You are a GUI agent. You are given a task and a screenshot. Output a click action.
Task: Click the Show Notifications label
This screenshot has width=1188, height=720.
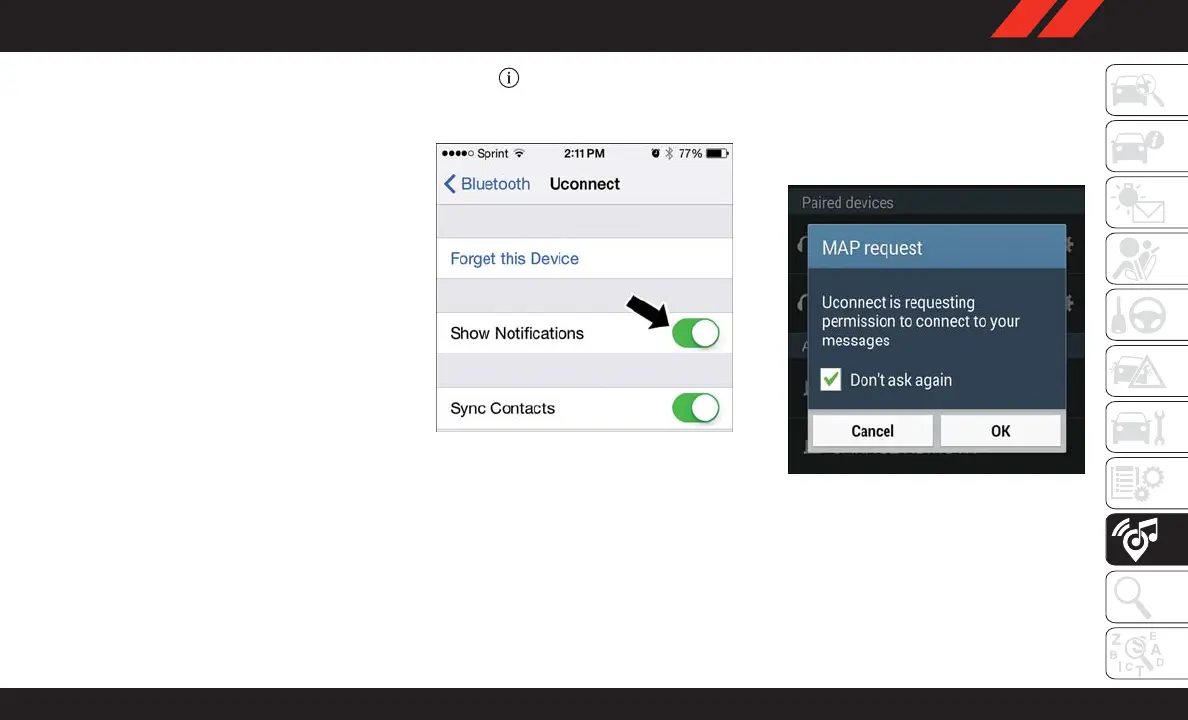pos(517,333)
